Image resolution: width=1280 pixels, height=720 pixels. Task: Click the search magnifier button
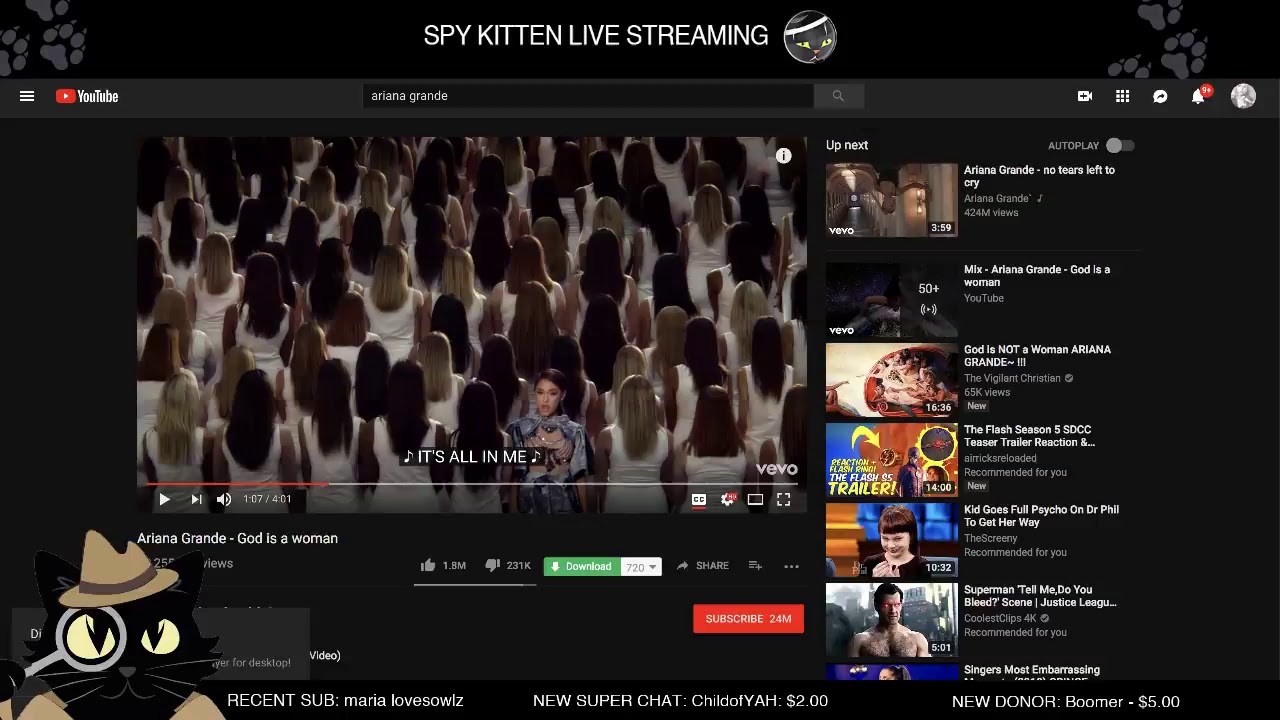click(x=838, y=96)
